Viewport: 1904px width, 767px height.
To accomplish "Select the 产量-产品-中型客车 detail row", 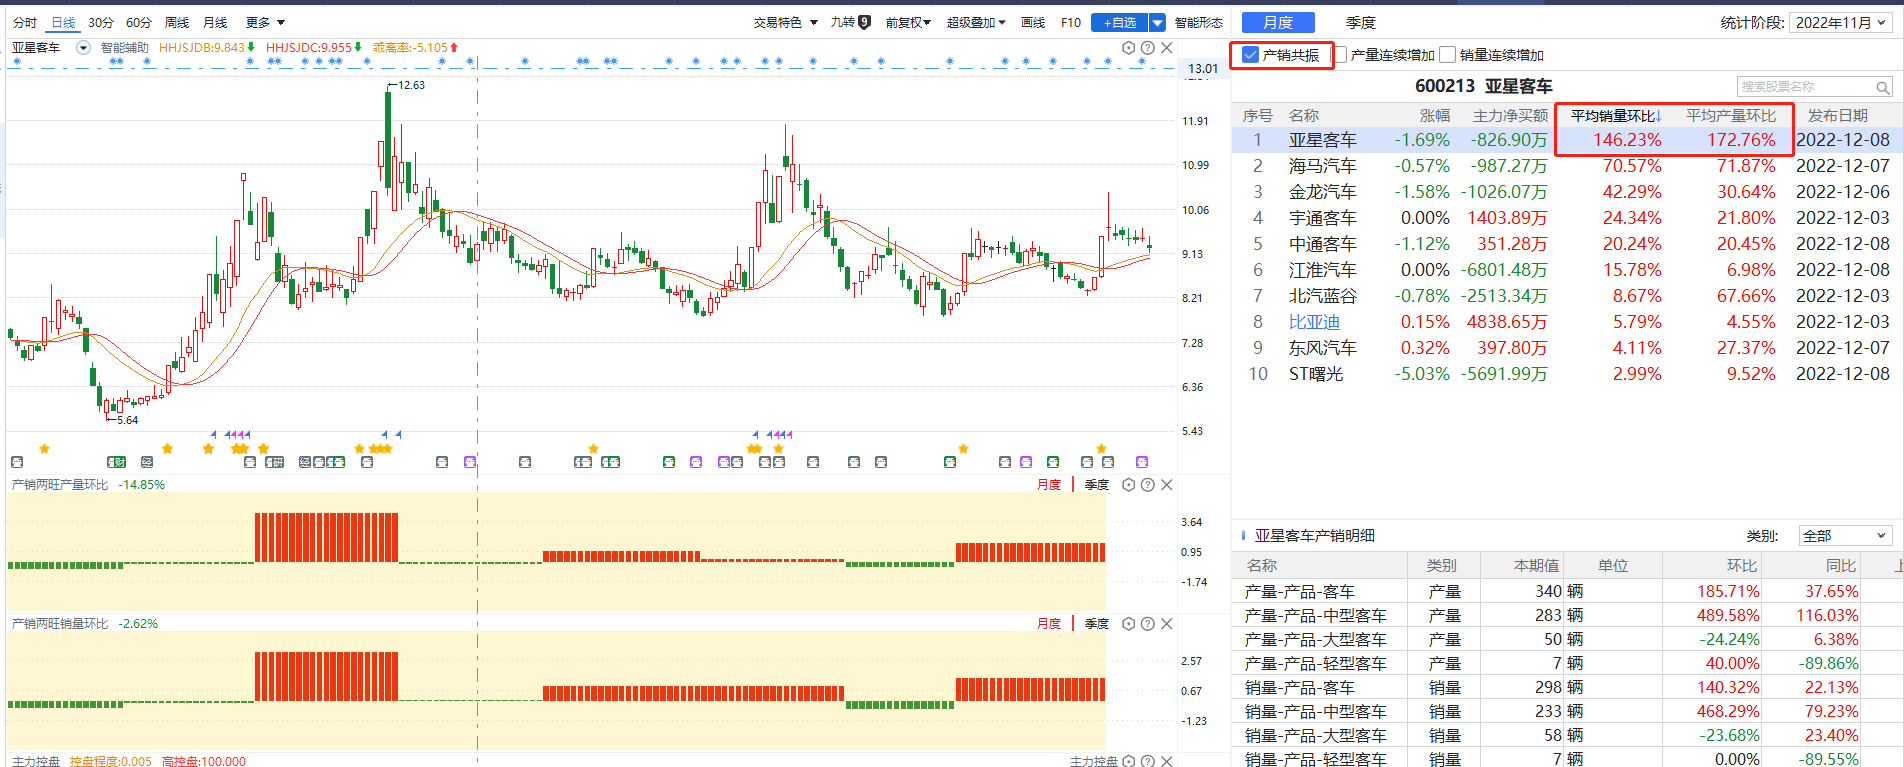I will 1567,616.
